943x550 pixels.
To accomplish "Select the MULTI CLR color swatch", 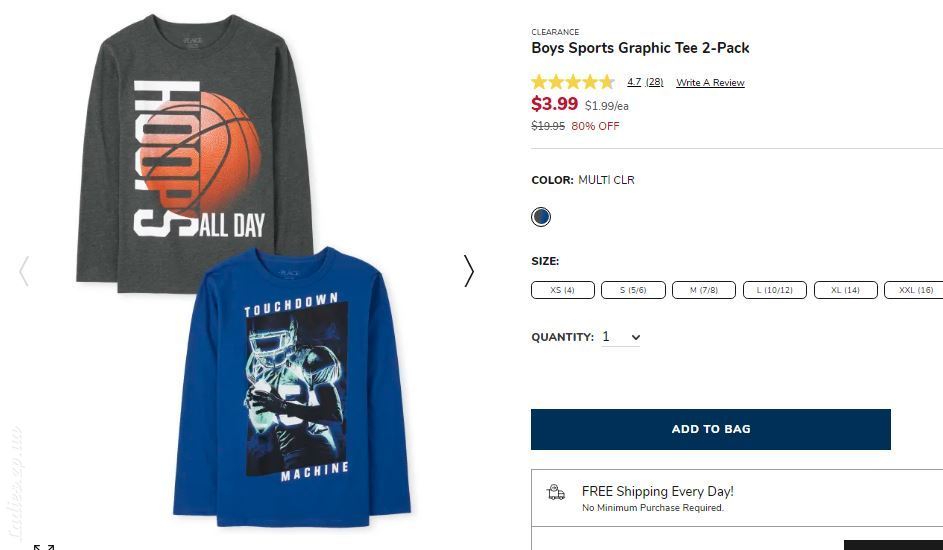I will click(541, 216).
